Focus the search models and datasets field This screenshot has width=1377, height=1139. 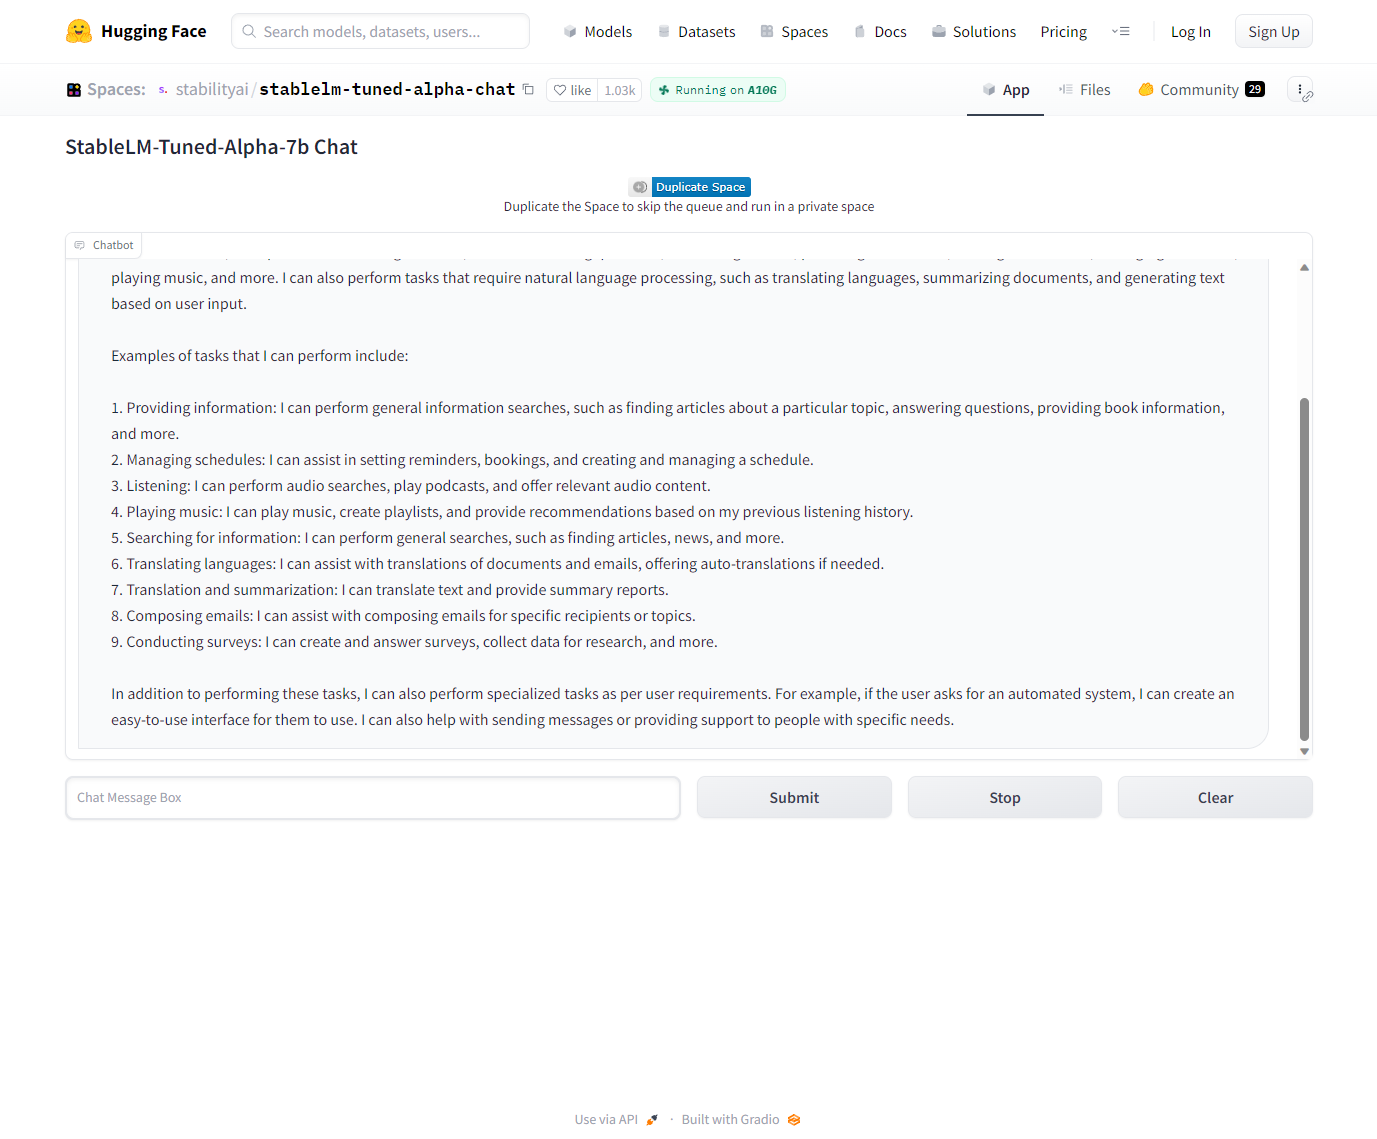pyautogui.click(x=380, y=31)
